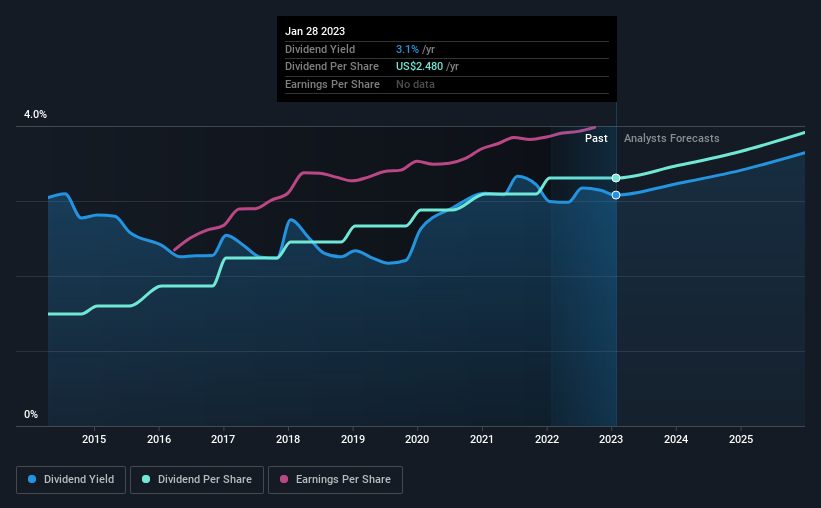Toggle the Dividend Yield legend button
The width and height of the screenshot is (821, 508).
click(71, 480)
